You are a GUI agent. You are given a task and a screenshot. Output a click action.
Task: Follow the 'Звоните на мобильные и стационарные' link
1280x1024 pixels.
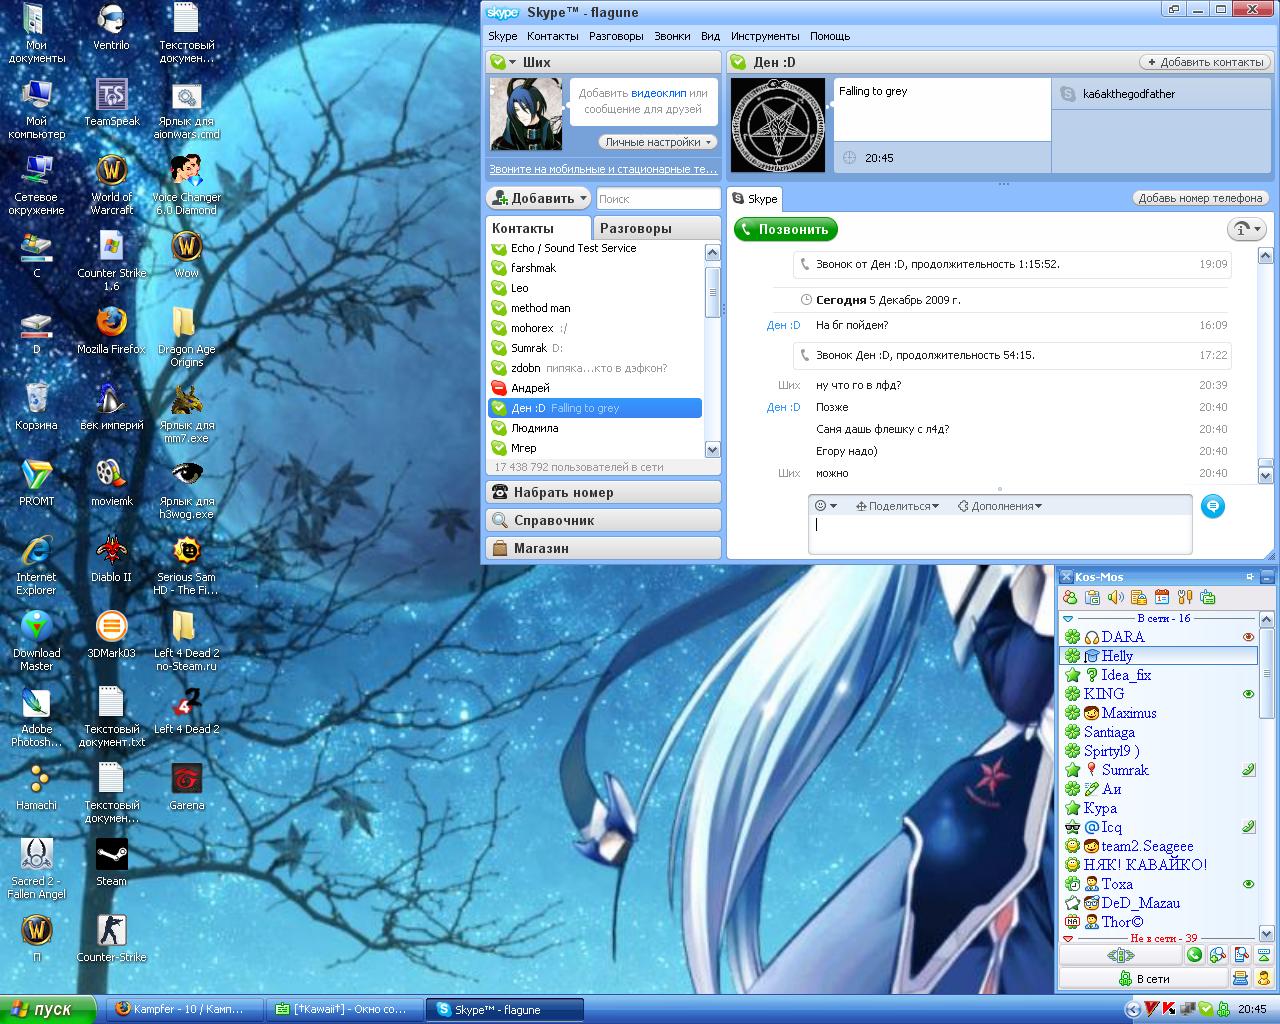tap(603, 169)
